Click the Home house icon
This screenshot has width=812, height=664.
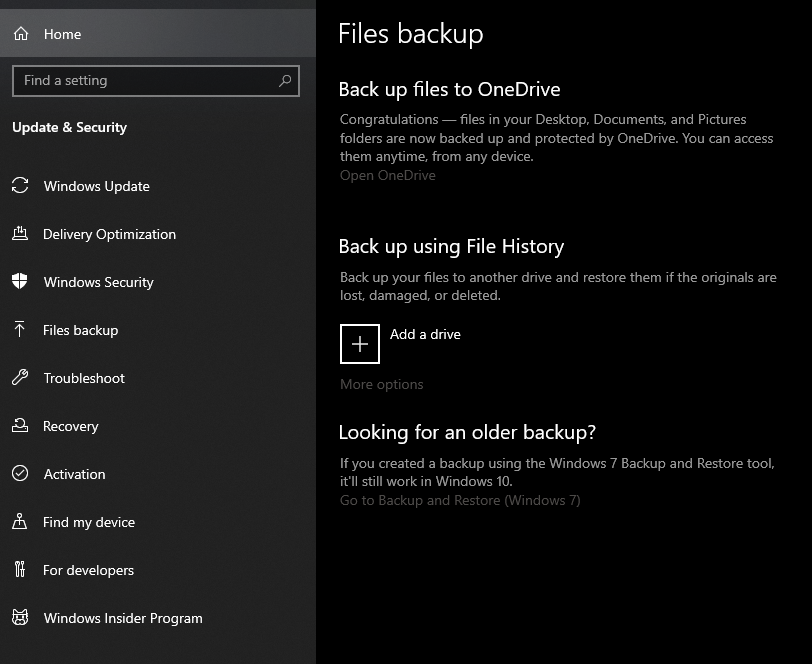point(21,34)
